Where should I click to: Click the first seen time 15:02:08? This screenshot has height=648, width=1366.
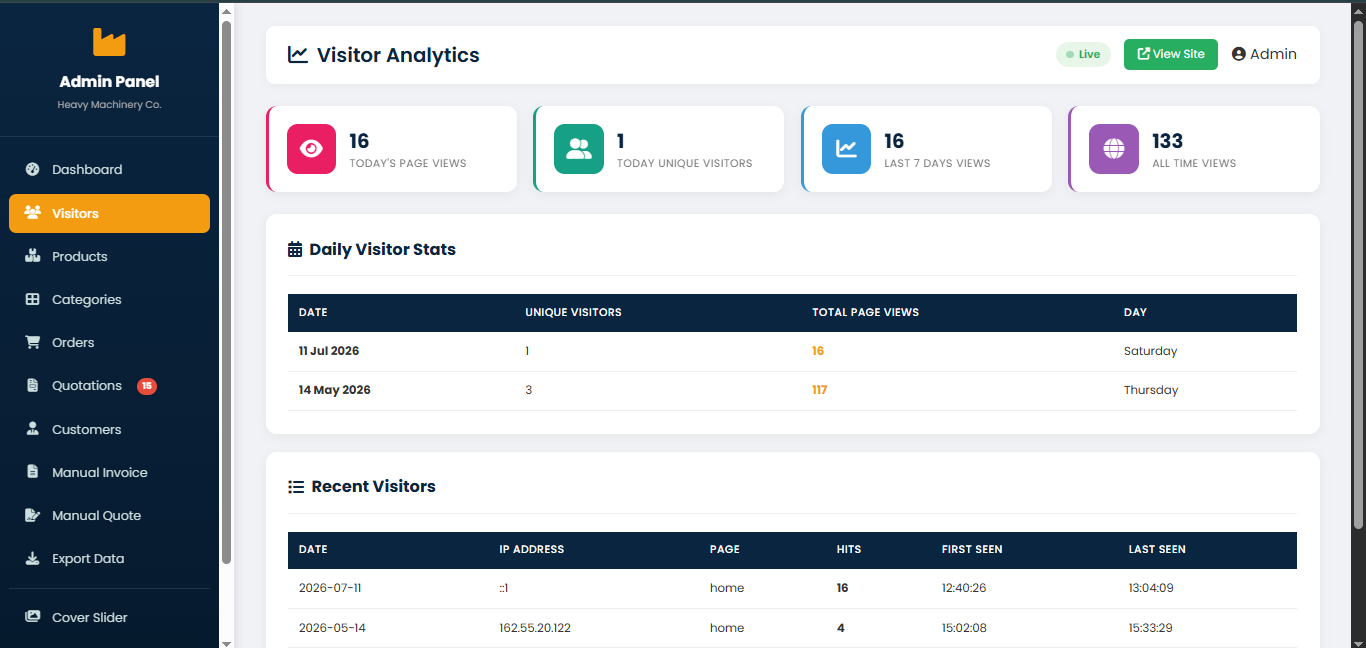pyautogui.click(x=964, y=628)
